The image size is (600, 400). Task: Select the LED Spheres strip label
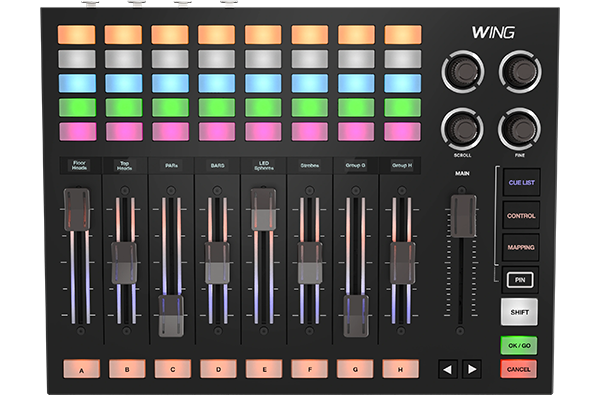[x=264, y=165]
